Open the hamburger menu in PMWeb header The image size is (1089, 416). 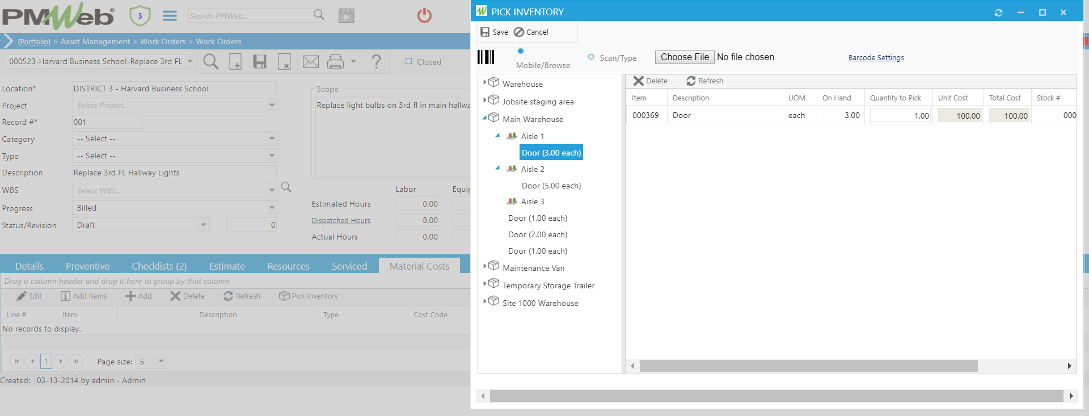[169, 15]
